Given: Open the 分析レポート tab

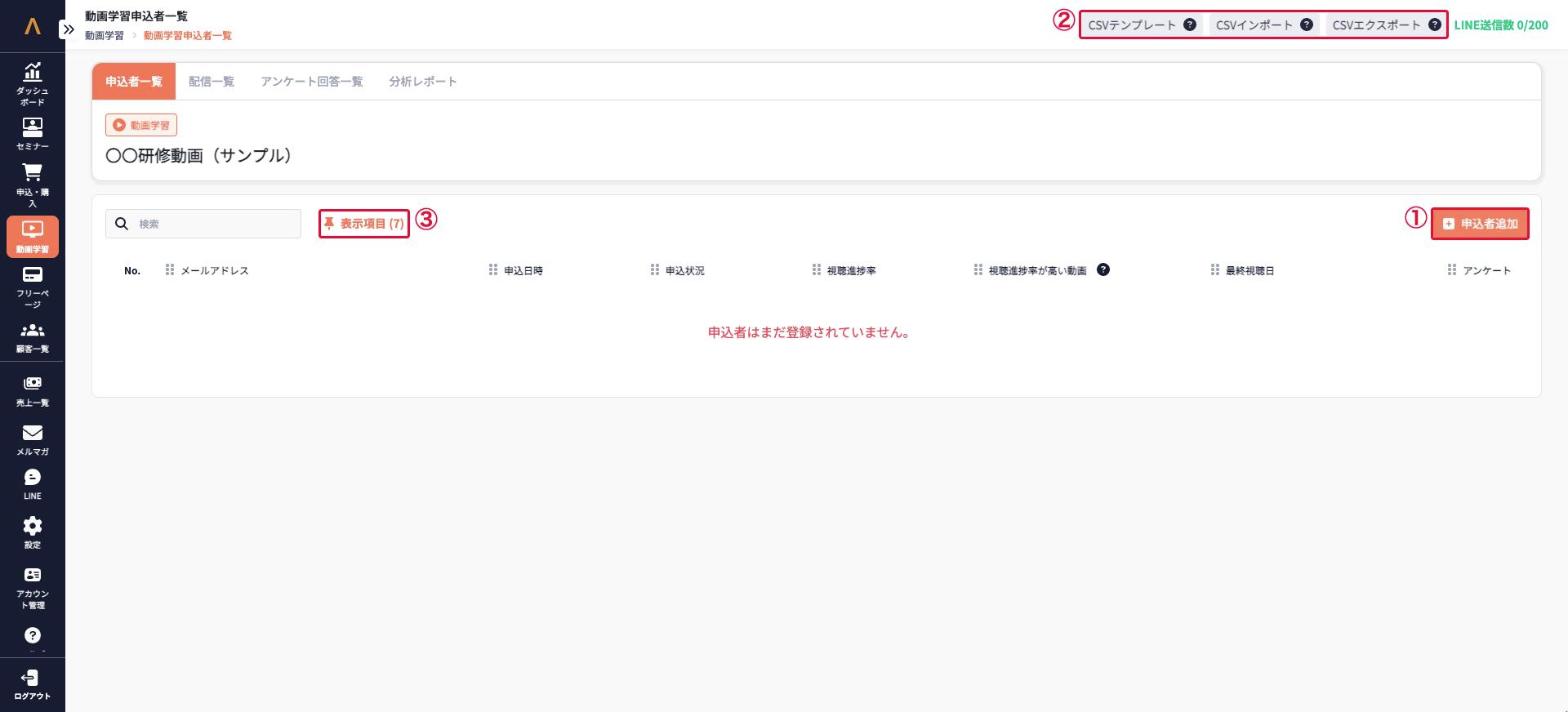Looking at the screenshot, I should 423,82.
